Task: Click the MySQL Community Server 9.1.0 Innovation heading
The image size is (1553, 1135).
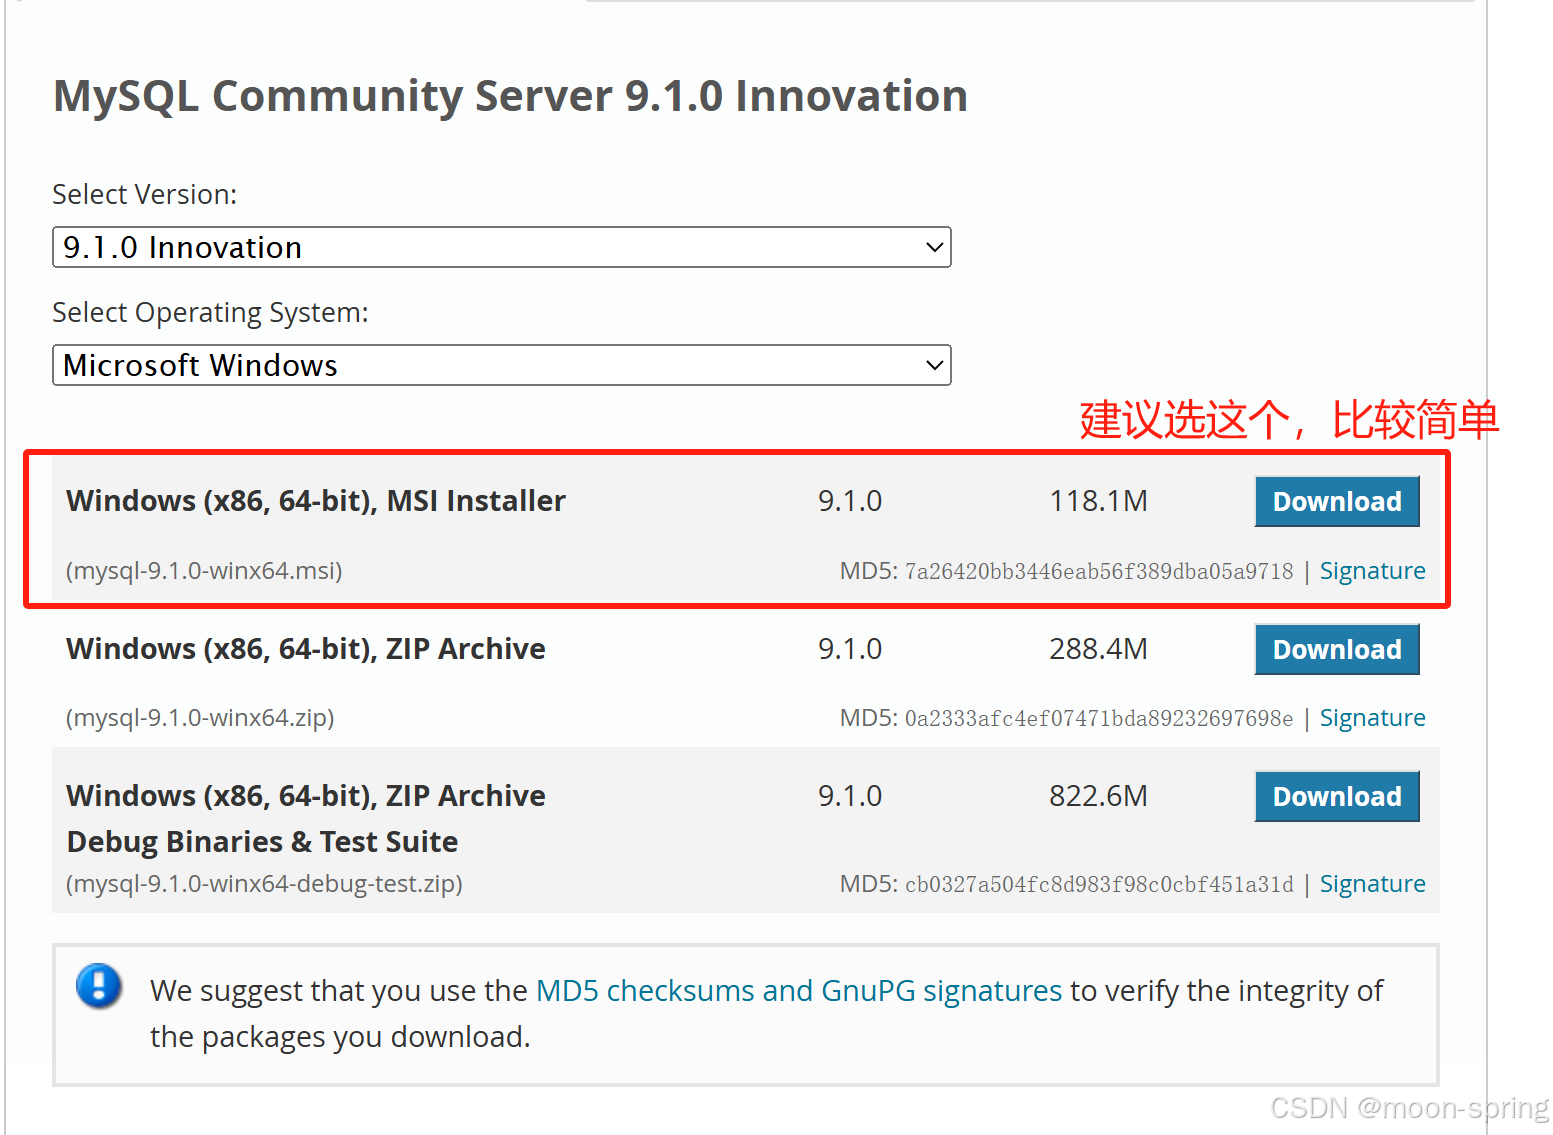Action: [510, 96]
